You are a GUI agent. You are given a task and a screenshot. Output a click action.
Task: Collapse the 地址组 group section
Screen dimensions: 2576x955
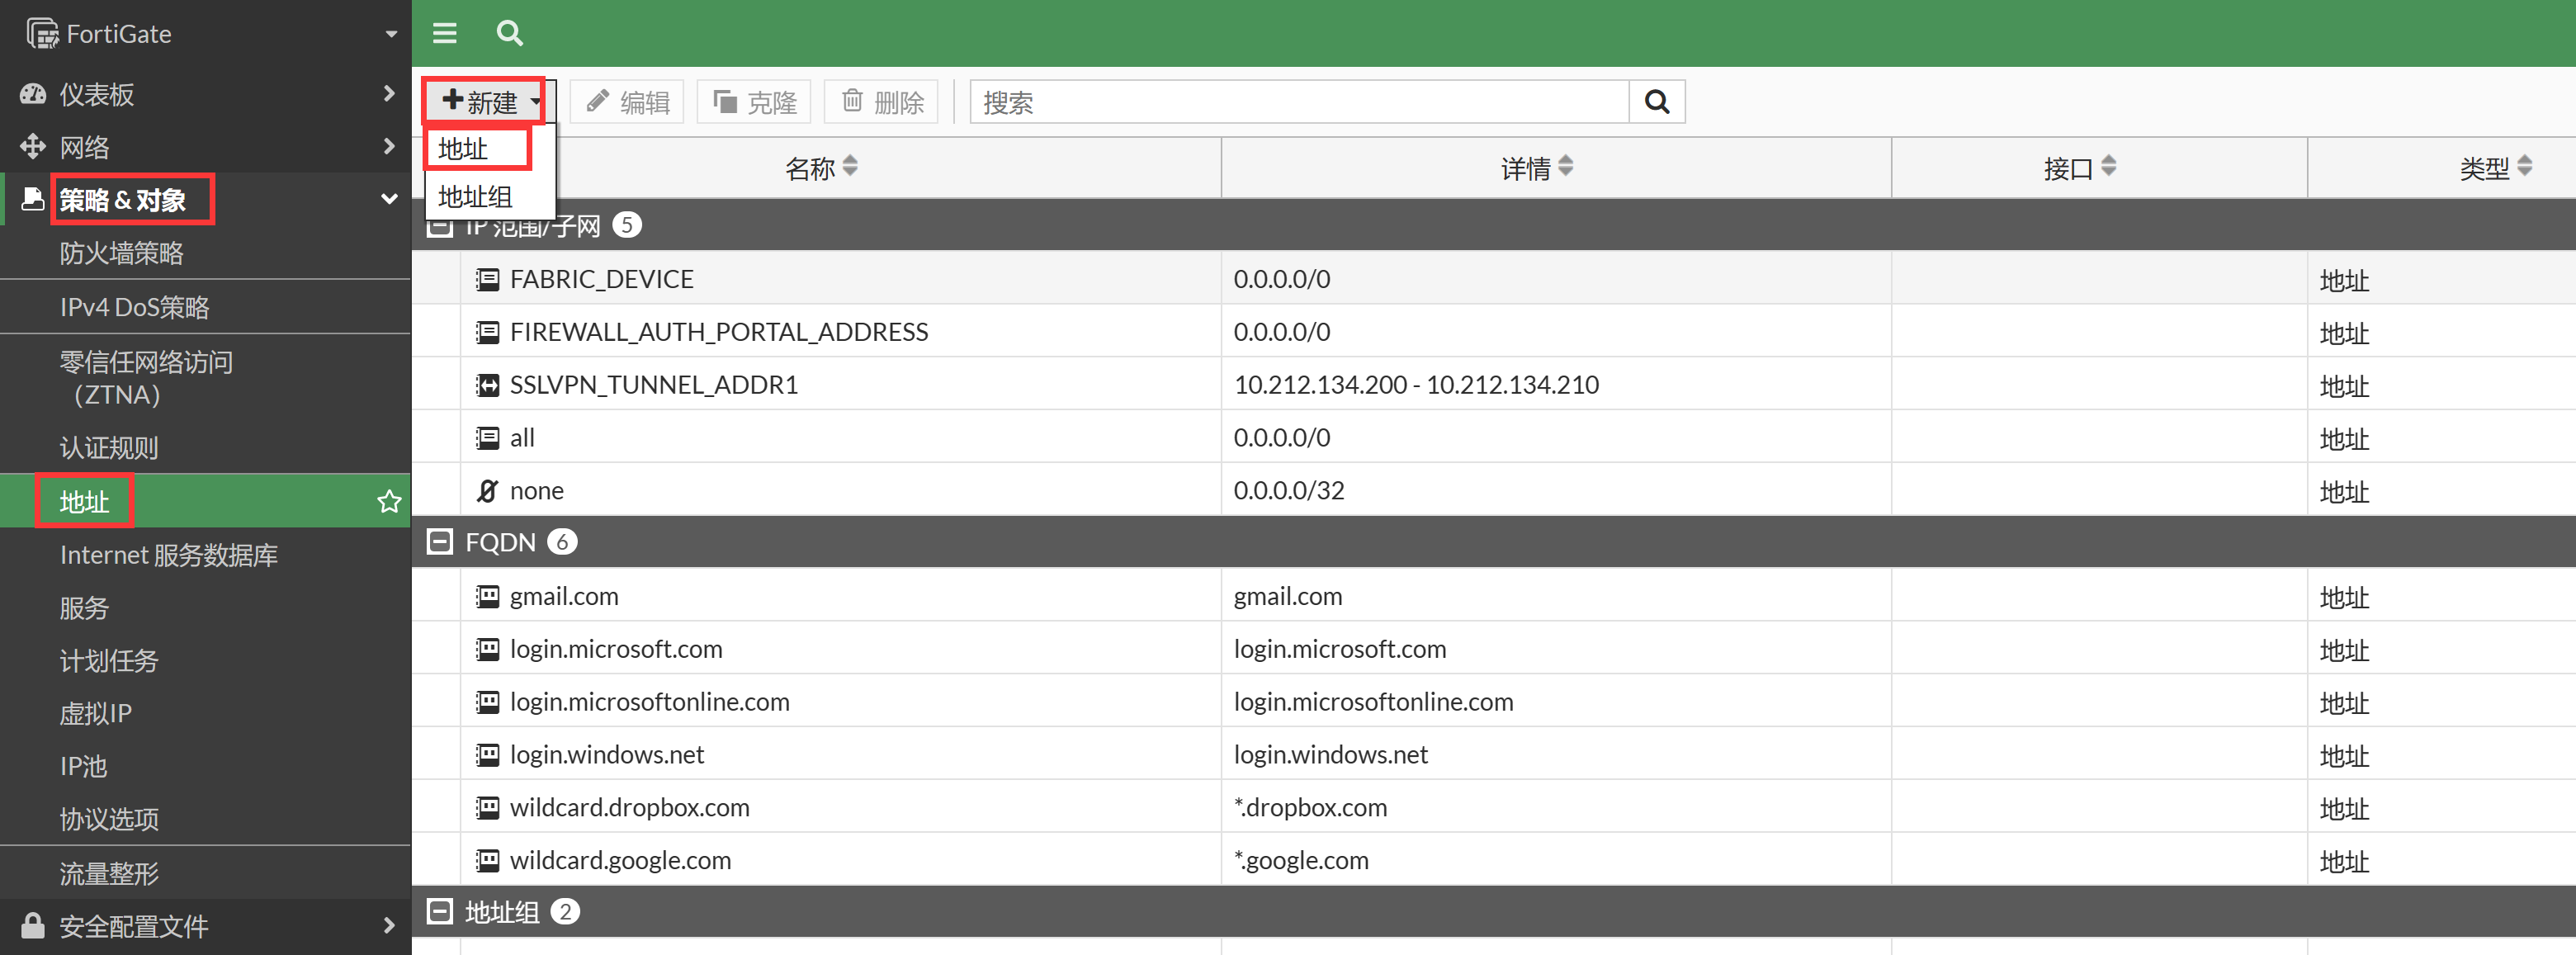[x=439, y=912]
